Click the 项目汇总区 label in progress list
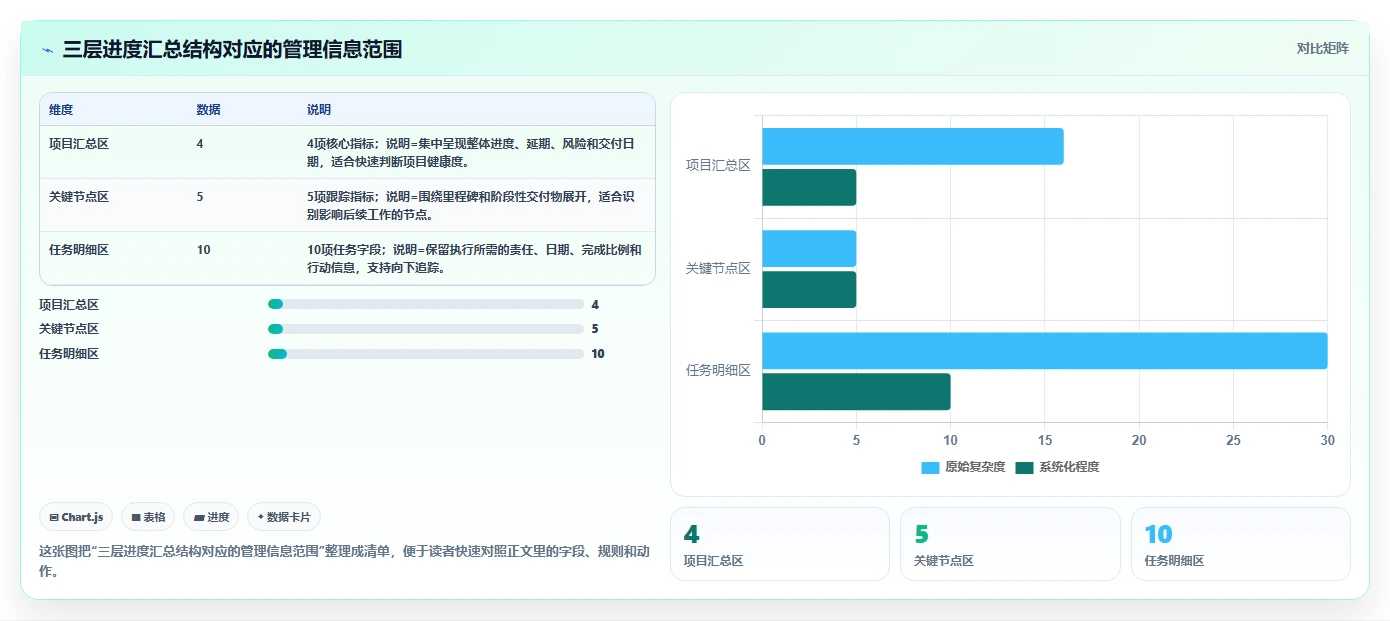The width and height of the screenshot is (1390, 621). click(x=69, y=304)
